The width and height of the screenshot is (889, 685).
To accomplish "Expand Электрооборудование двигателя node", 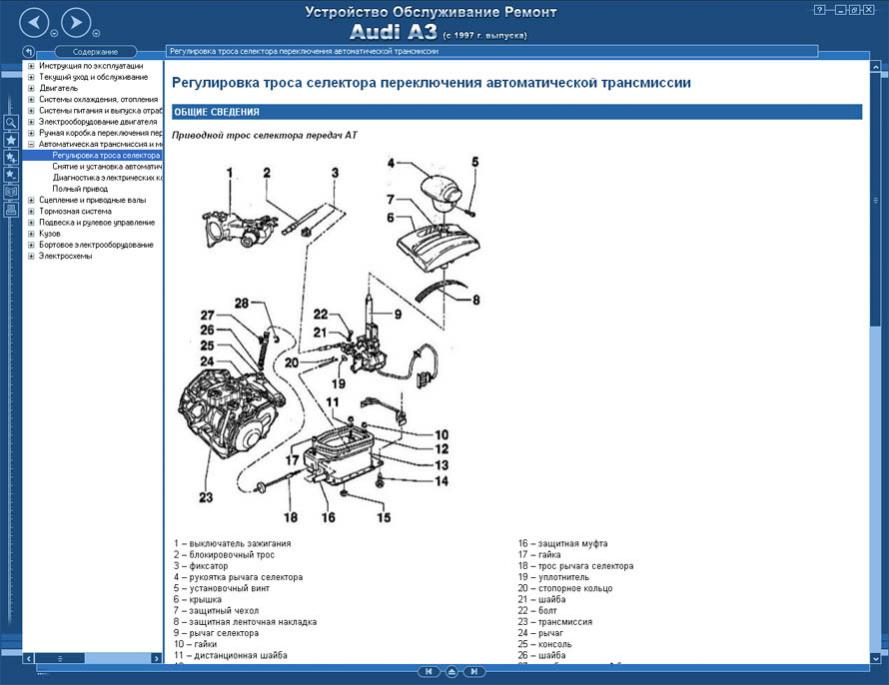I will tap(31, 122).
